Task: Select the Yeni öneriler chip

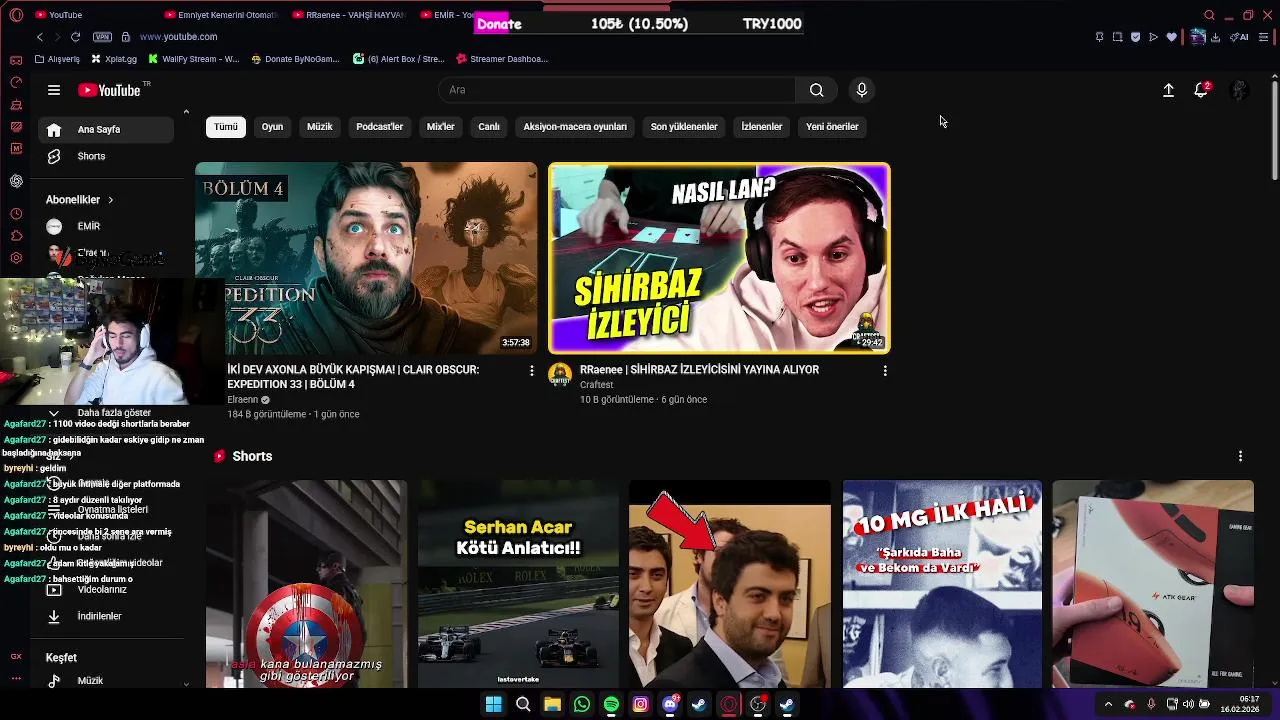Action: pyautogui.click(x=832, y=127)
